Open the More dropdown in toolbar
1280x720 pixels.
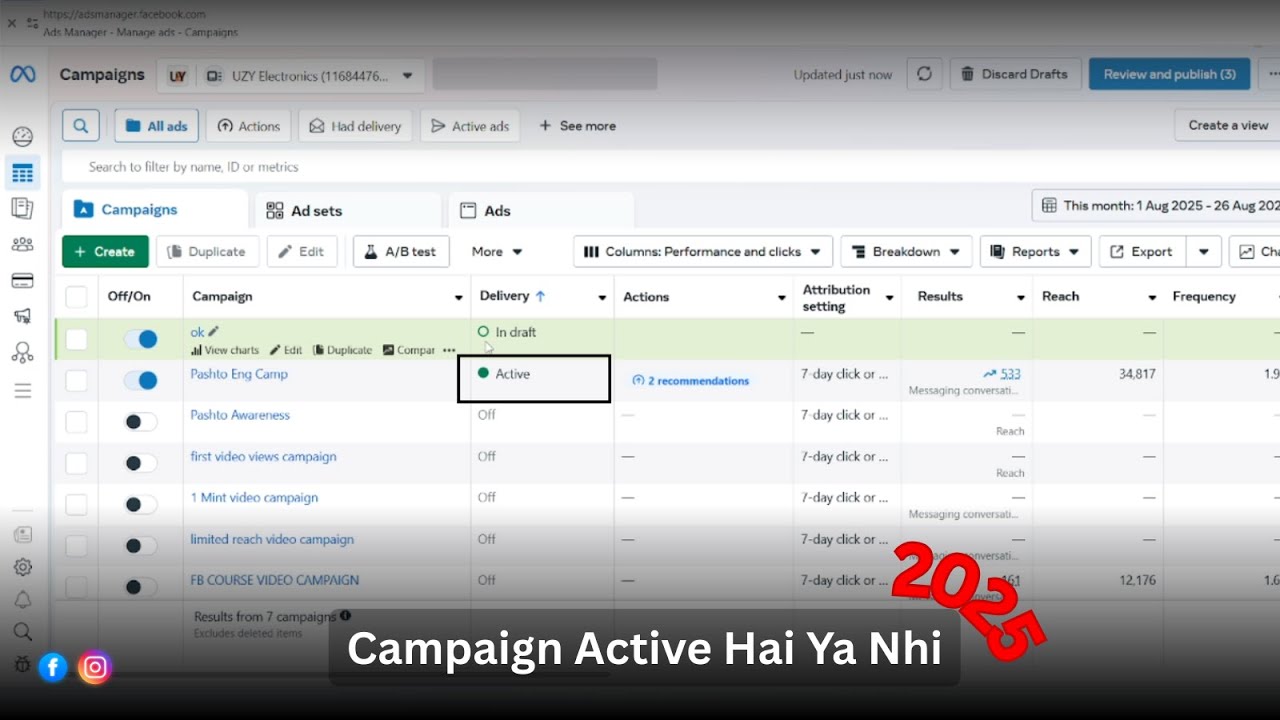pyautogui.click(x=497, y=252)
